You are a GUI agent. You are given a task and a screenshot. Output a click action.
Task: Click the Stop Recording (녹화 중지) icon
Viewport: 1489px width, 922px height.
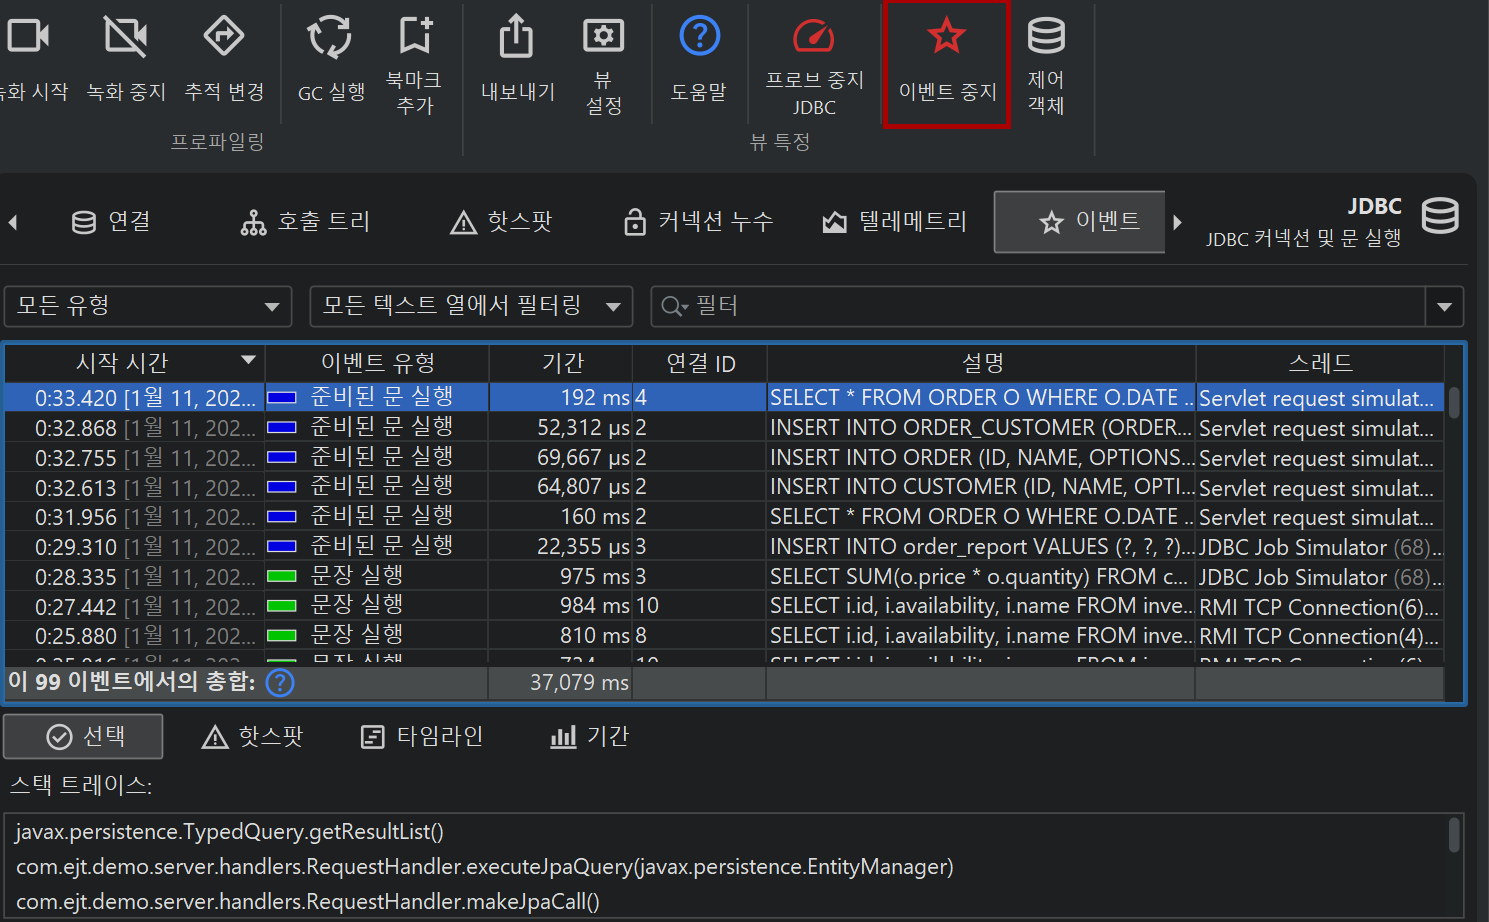coord(125,38)
